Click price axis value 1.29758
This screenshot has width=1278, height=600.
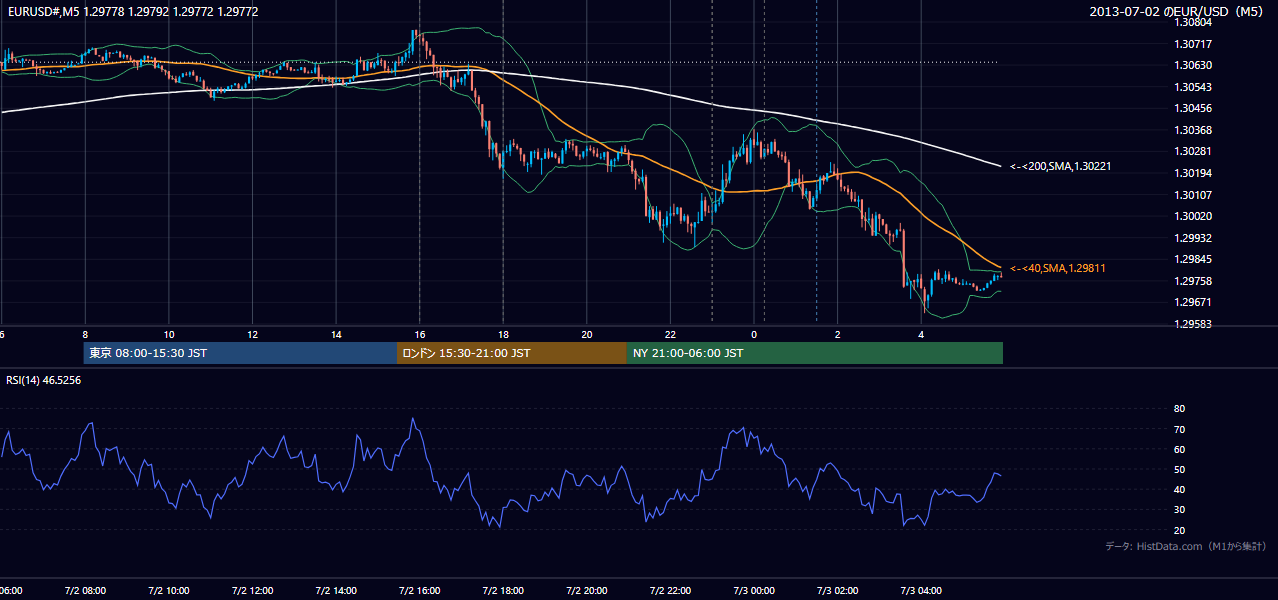click(x=1193, y=281)
